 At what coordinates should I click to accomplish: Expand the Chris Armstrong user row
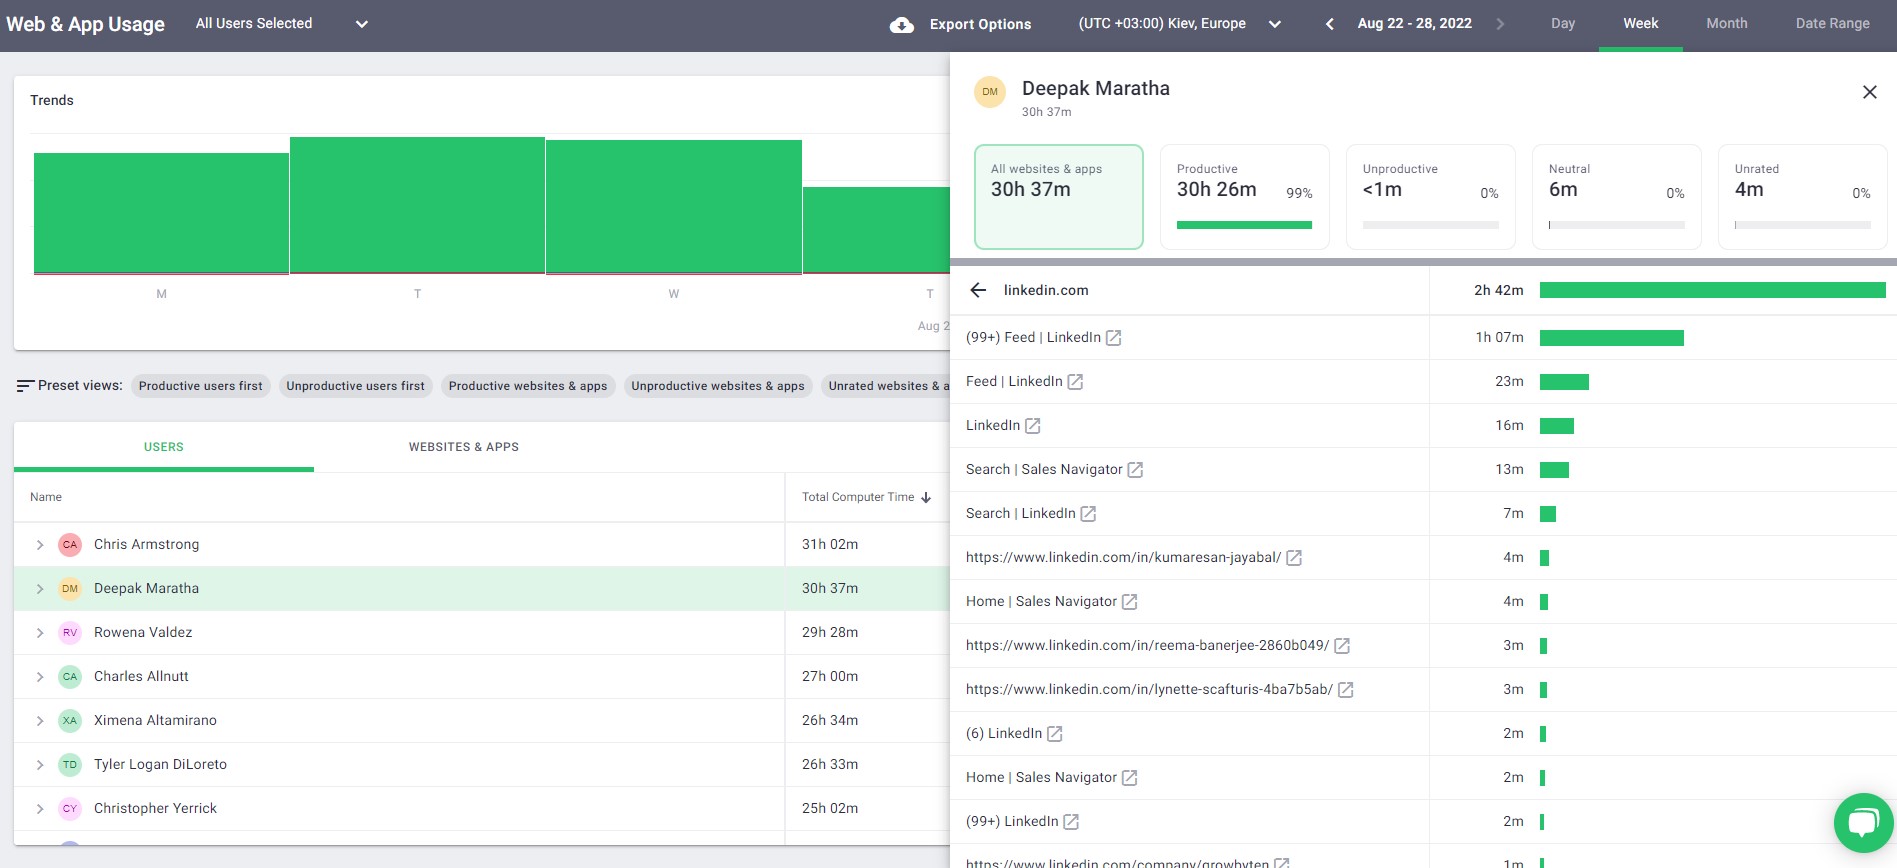40,545
